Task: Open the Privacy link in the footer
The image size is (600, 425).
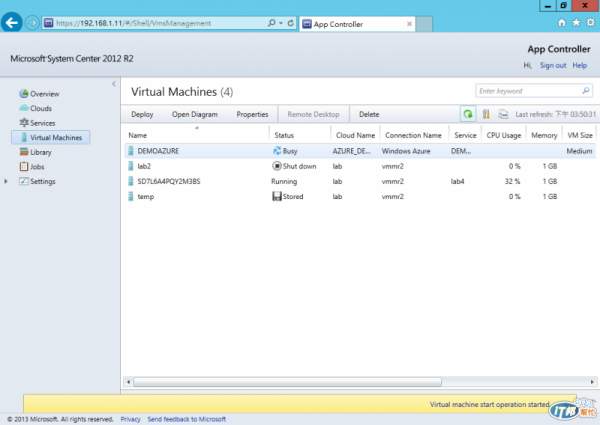Action: tap(130, 419)
